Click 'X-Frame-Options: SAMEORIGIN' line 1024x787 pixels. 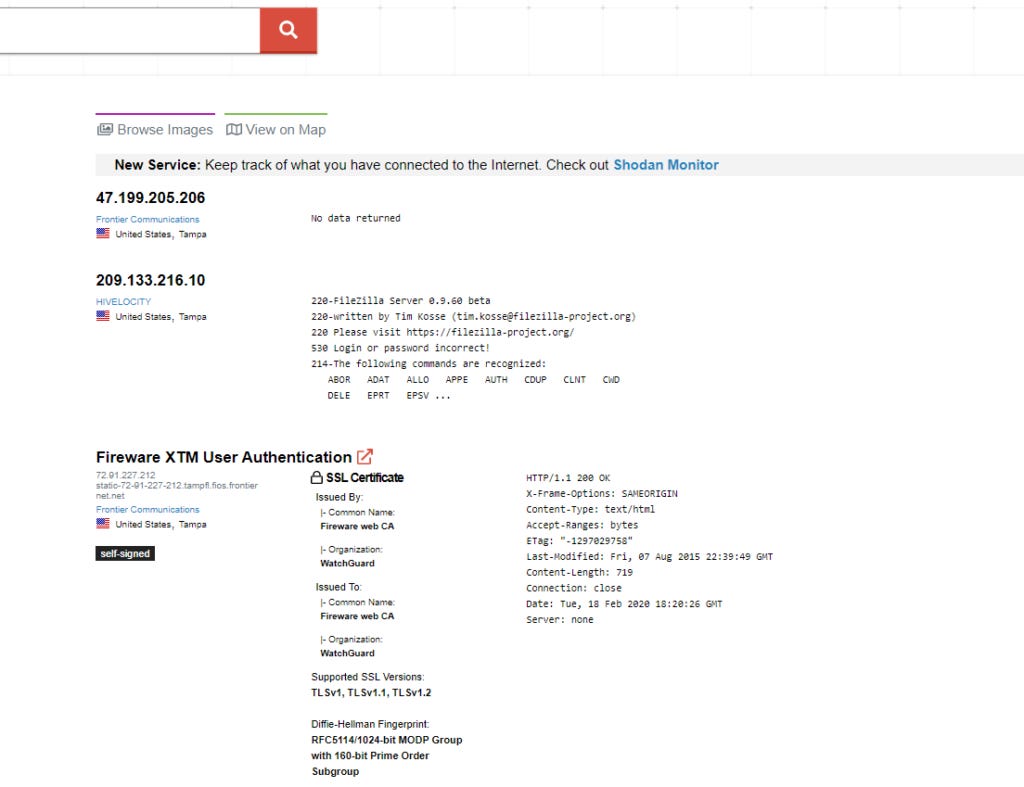click(601, 494)
